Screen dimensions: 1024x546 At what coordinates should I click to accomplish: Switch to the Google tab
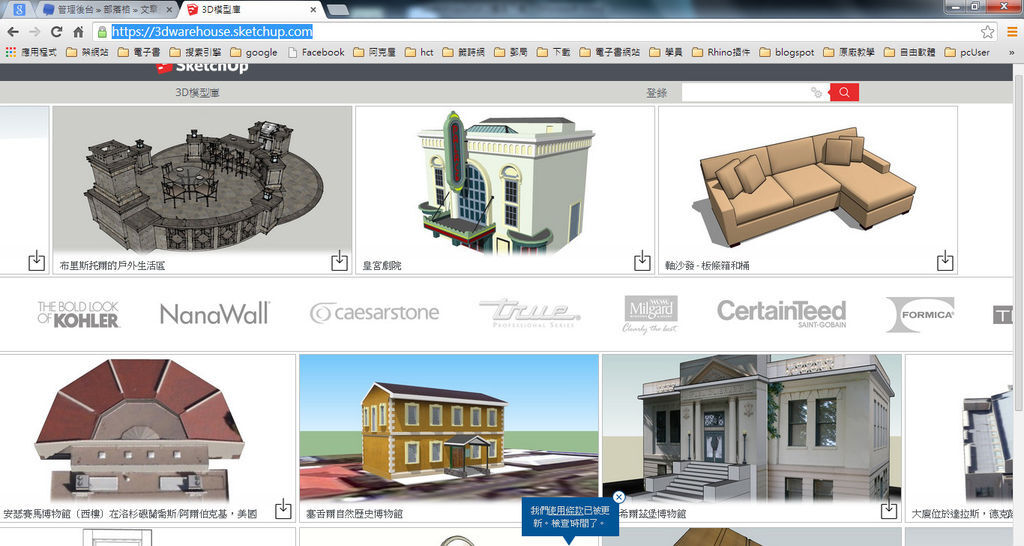click(19, 9)
